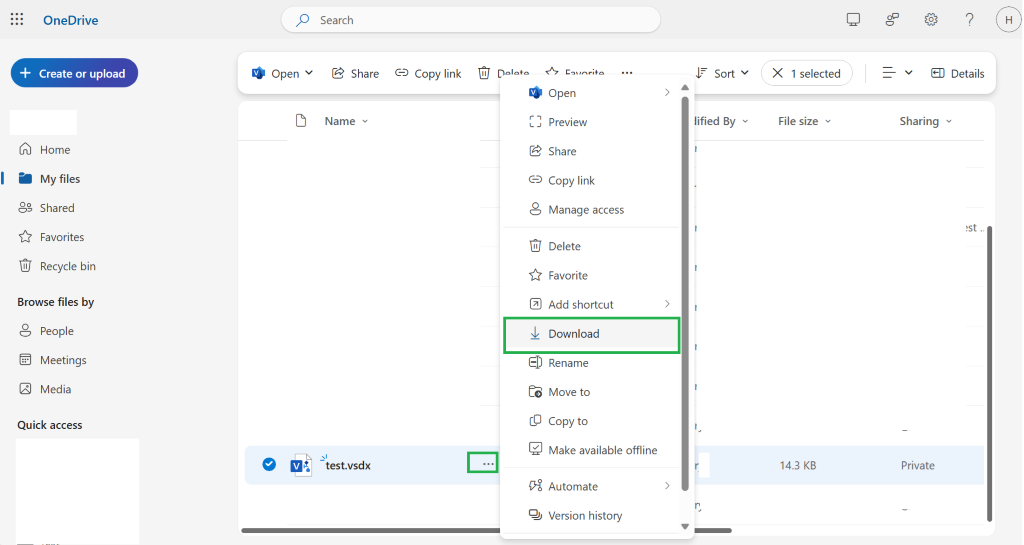Screen dimensions: 1024x545
Task: Click the context menu scrollbar up arrow
Action: [685, 87]
